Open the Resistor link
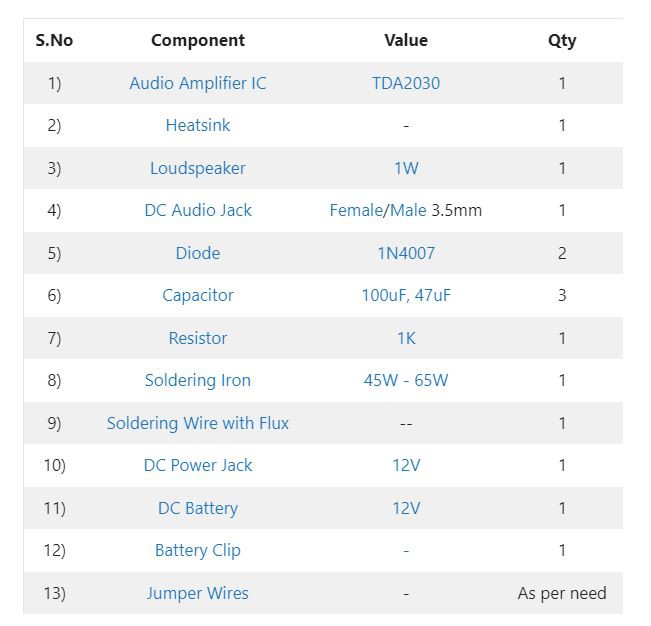 tap(198, 338)
